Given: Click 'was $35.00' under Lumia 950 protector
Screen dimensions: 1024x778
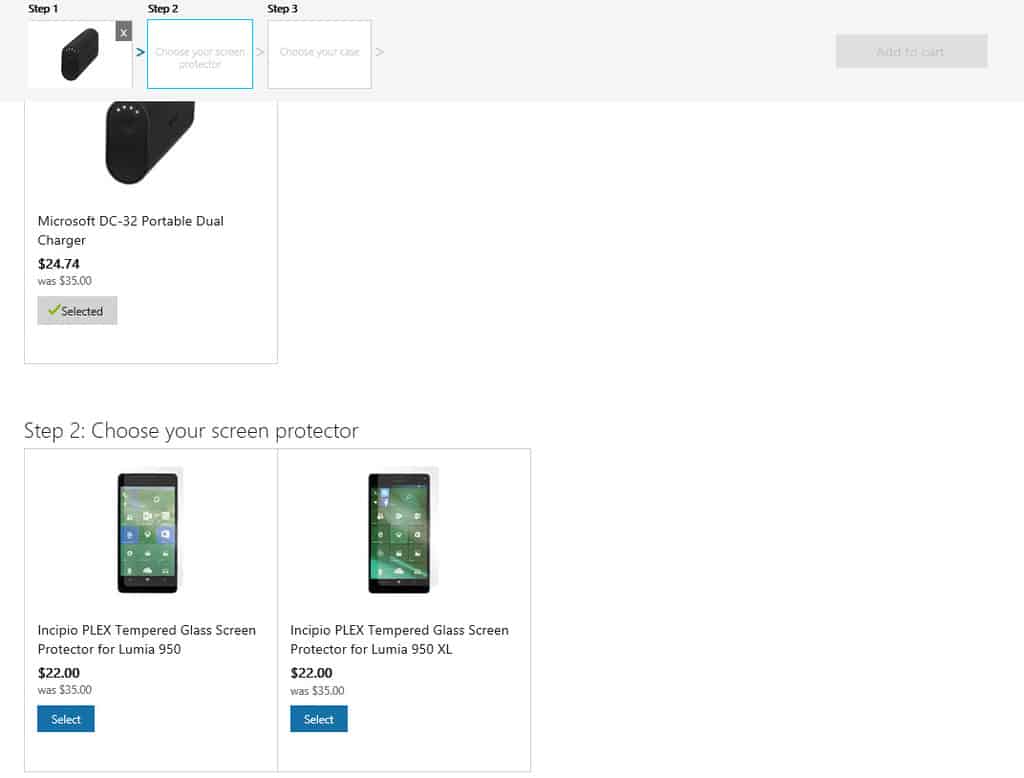Looking at the screenshot, I should [x=65, y=690].
